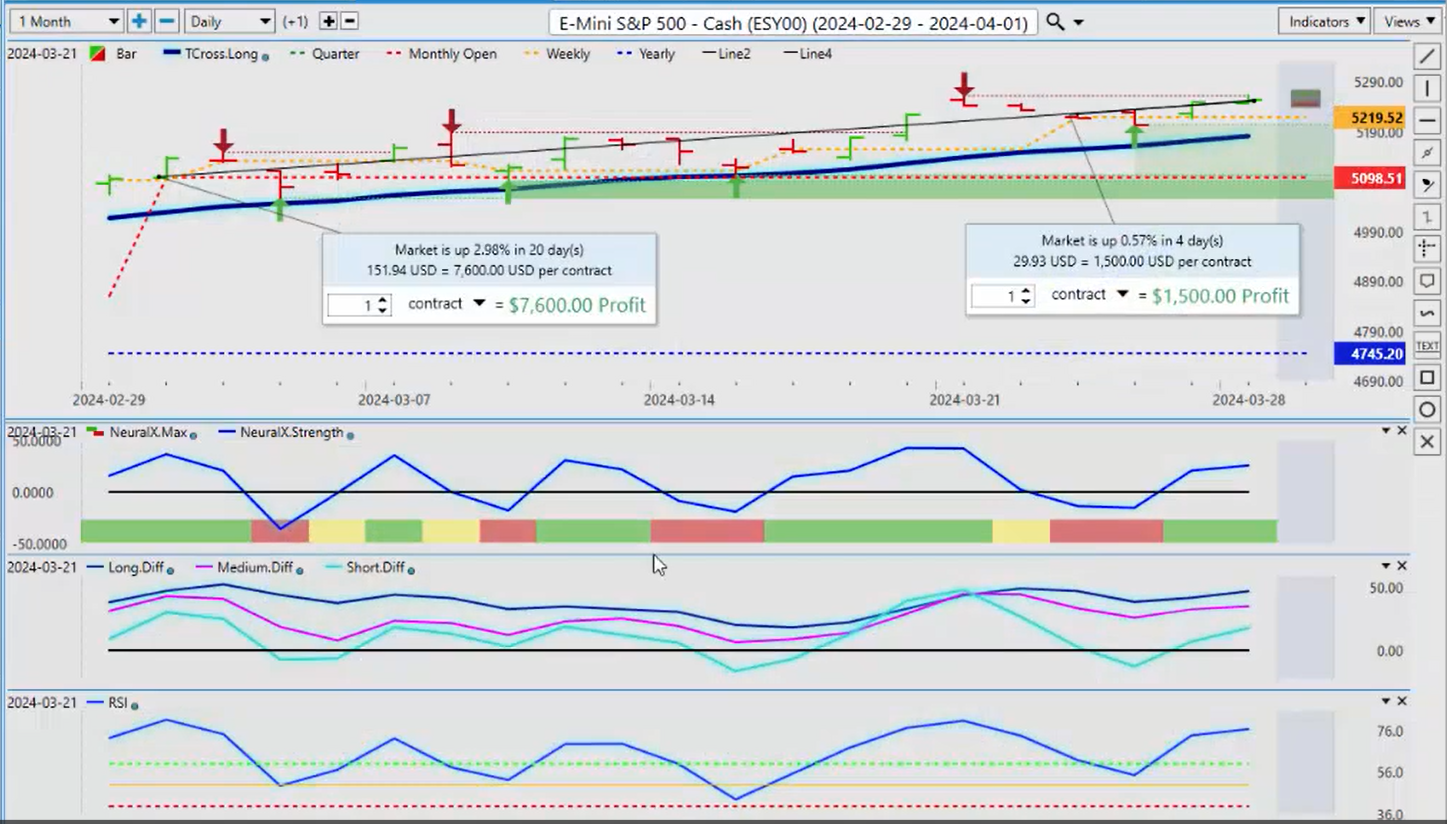Open the Daily interval dropdown
This screenshot has width=1447, height=824.
(x=229, y=21)
